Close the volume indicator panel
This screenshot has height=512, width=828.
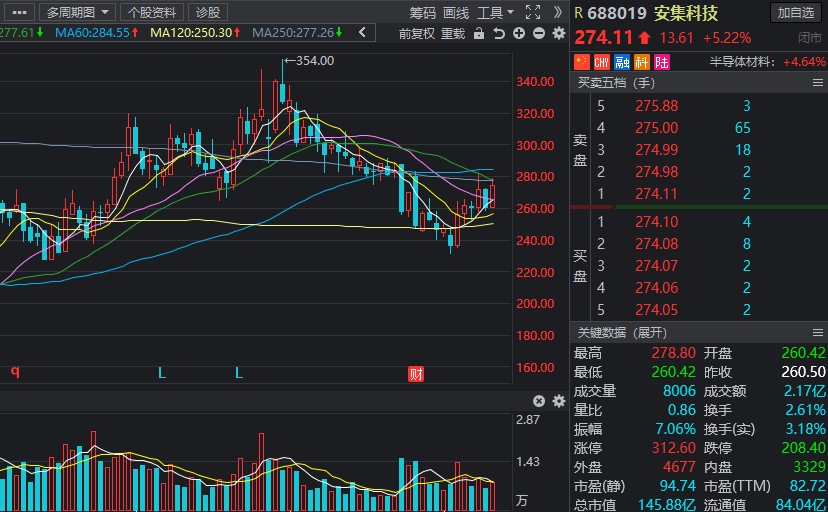pyautogui.click(x=539, y=401)
